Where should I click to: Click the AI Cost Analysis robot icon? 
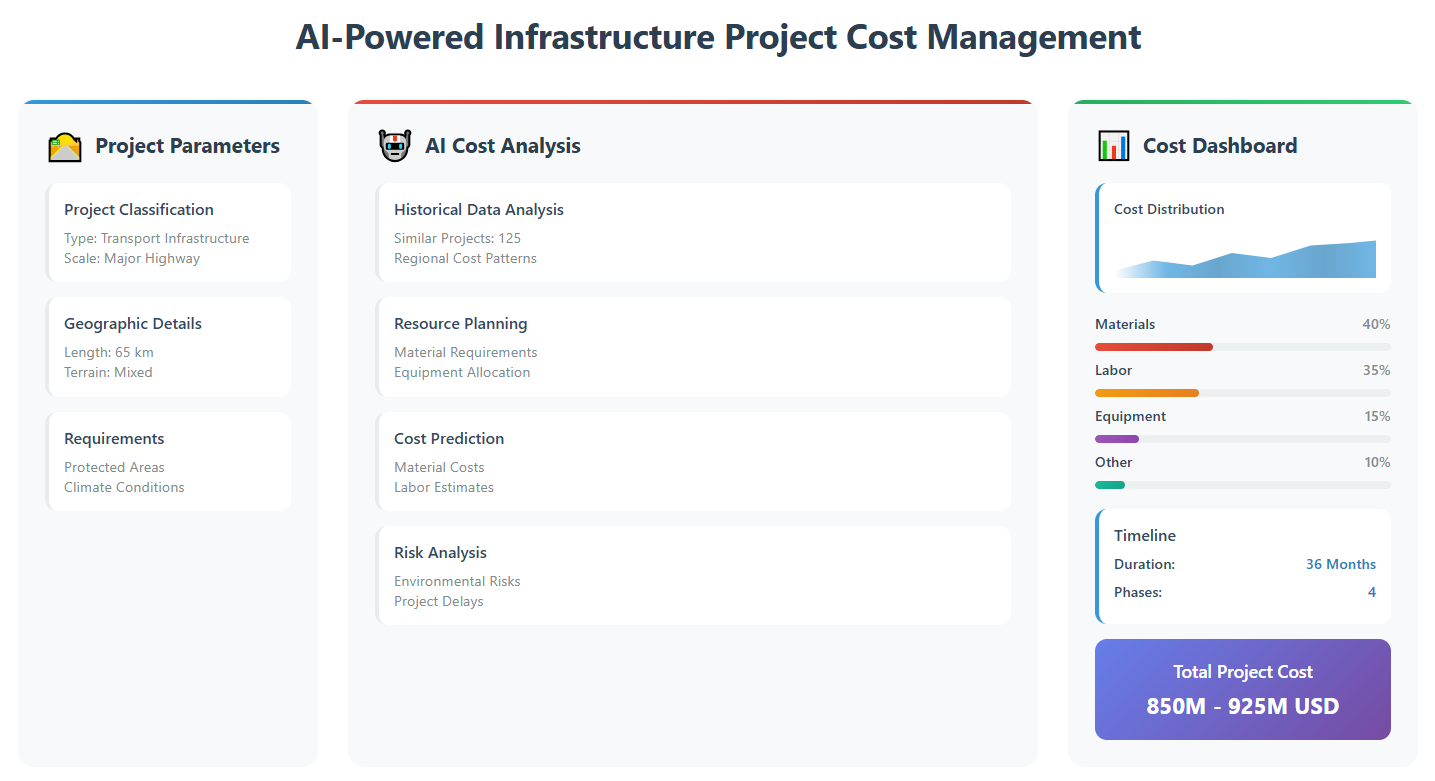(395, 146)
